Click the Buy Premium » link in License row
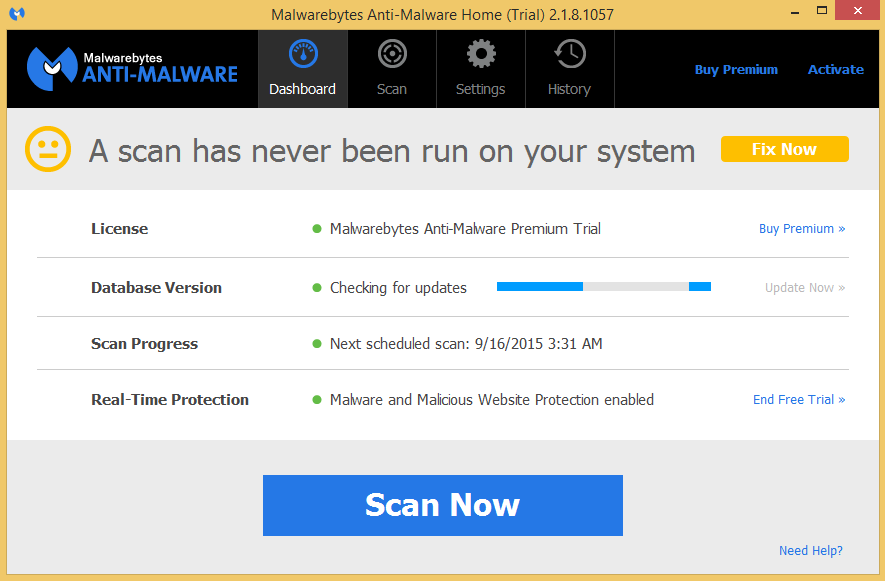Image resolution: width=885 pixels, height=581 pixels. tap(801, 229)
